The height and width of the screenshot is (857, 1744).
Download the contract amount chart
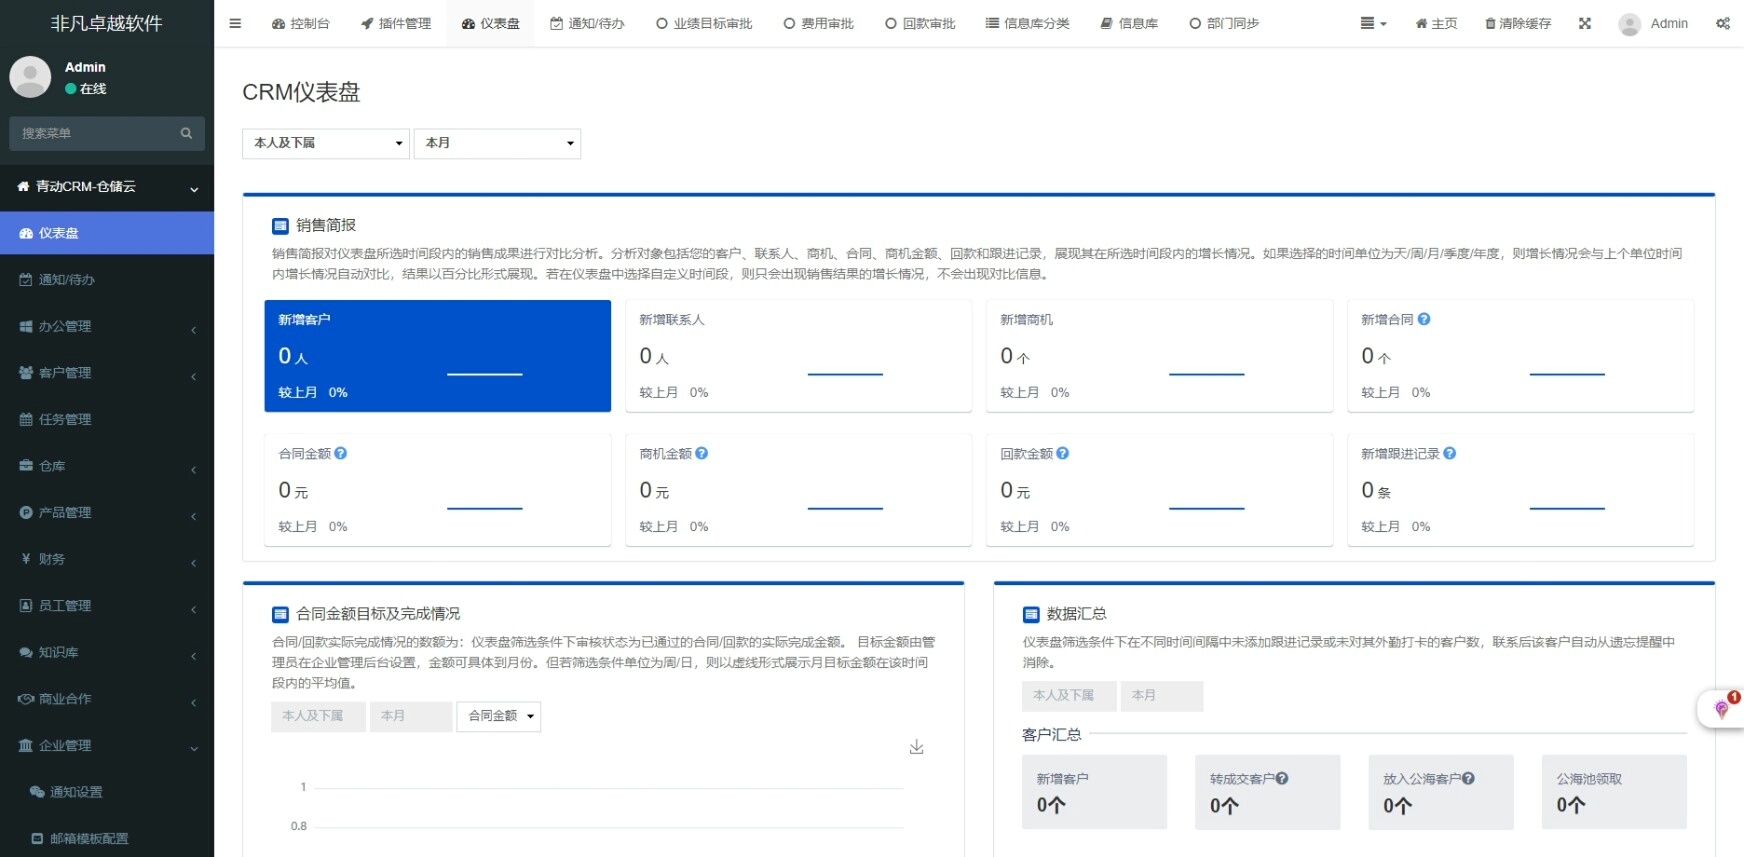916,747
